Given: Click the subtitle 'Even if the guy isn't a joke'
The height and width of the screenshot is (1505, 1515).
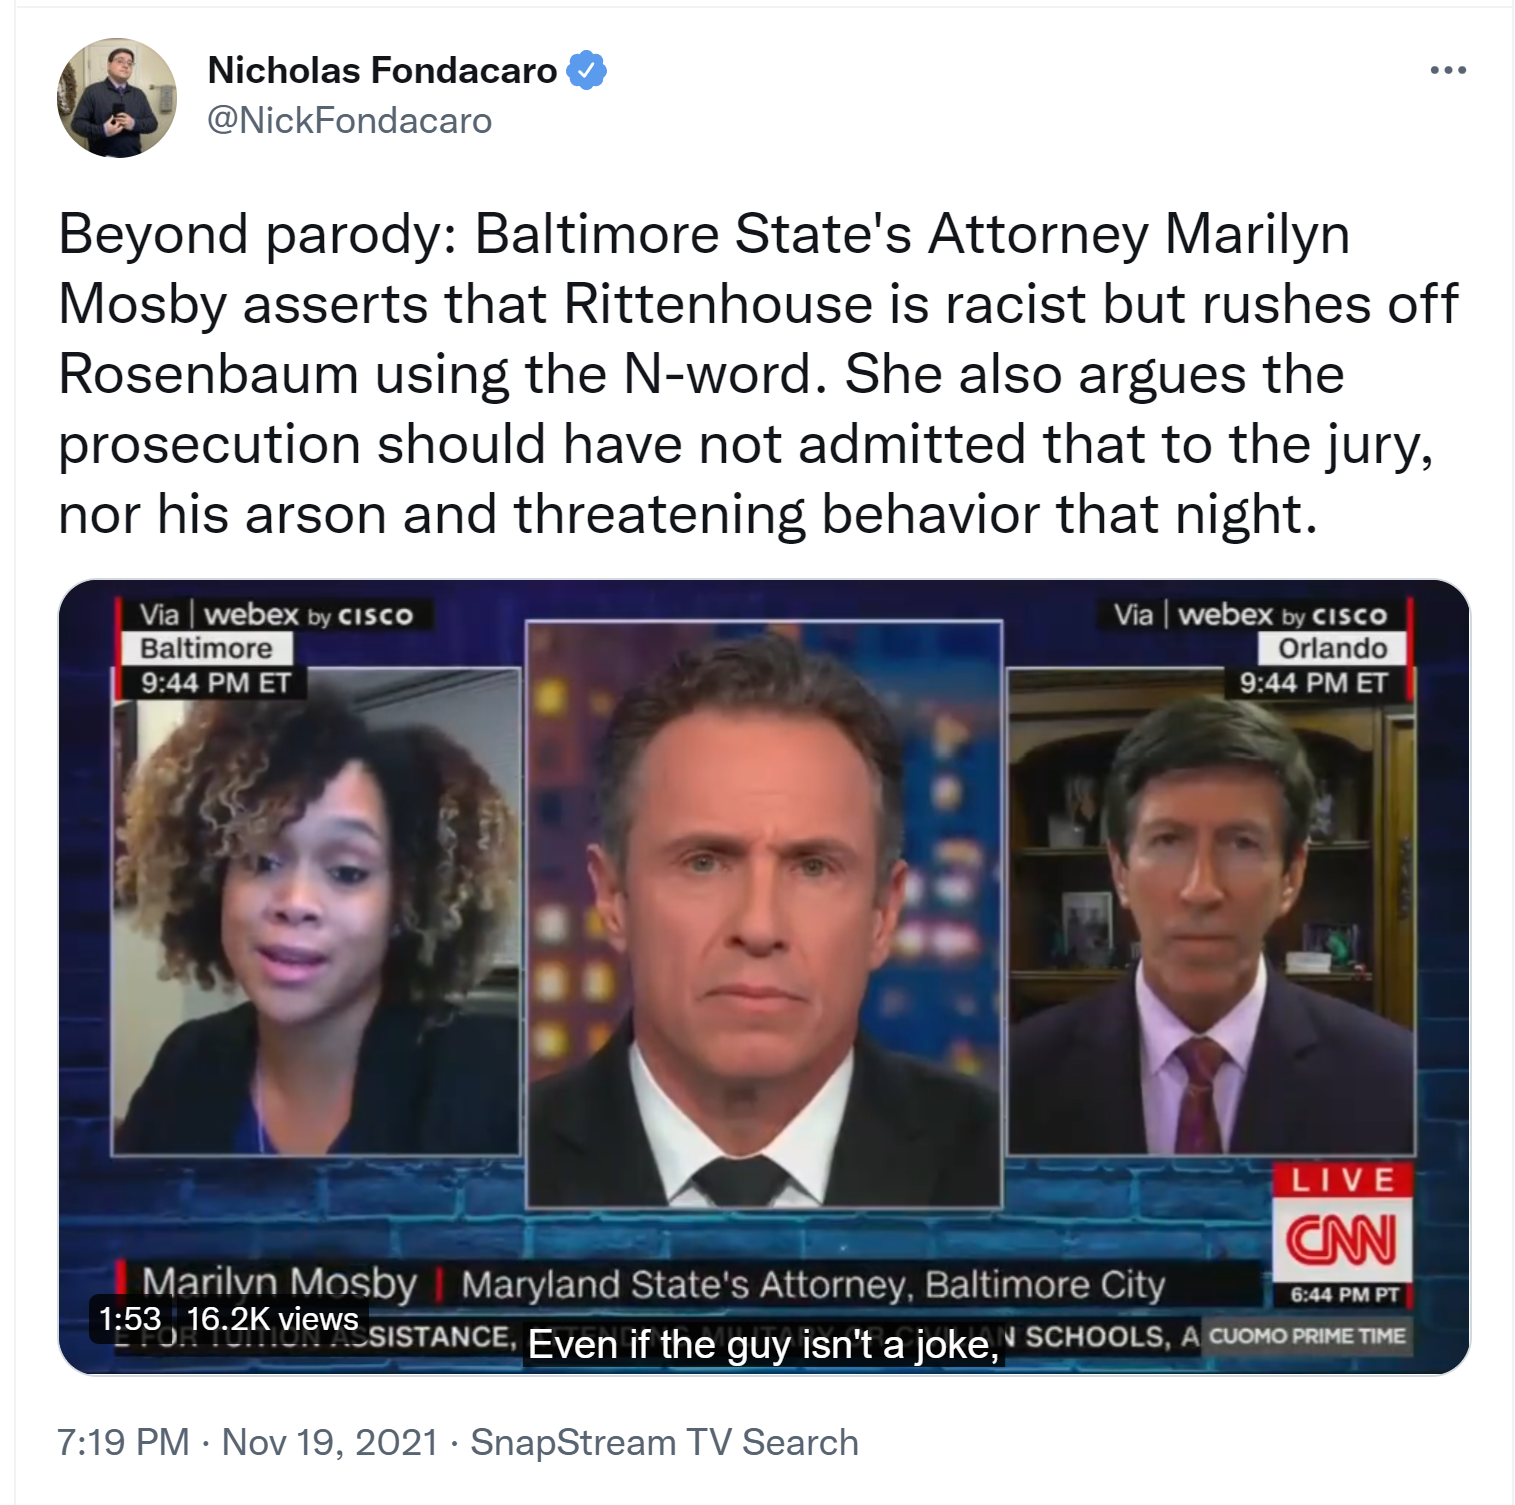Looking at the screenshot, I should (x=764, y=1345).
